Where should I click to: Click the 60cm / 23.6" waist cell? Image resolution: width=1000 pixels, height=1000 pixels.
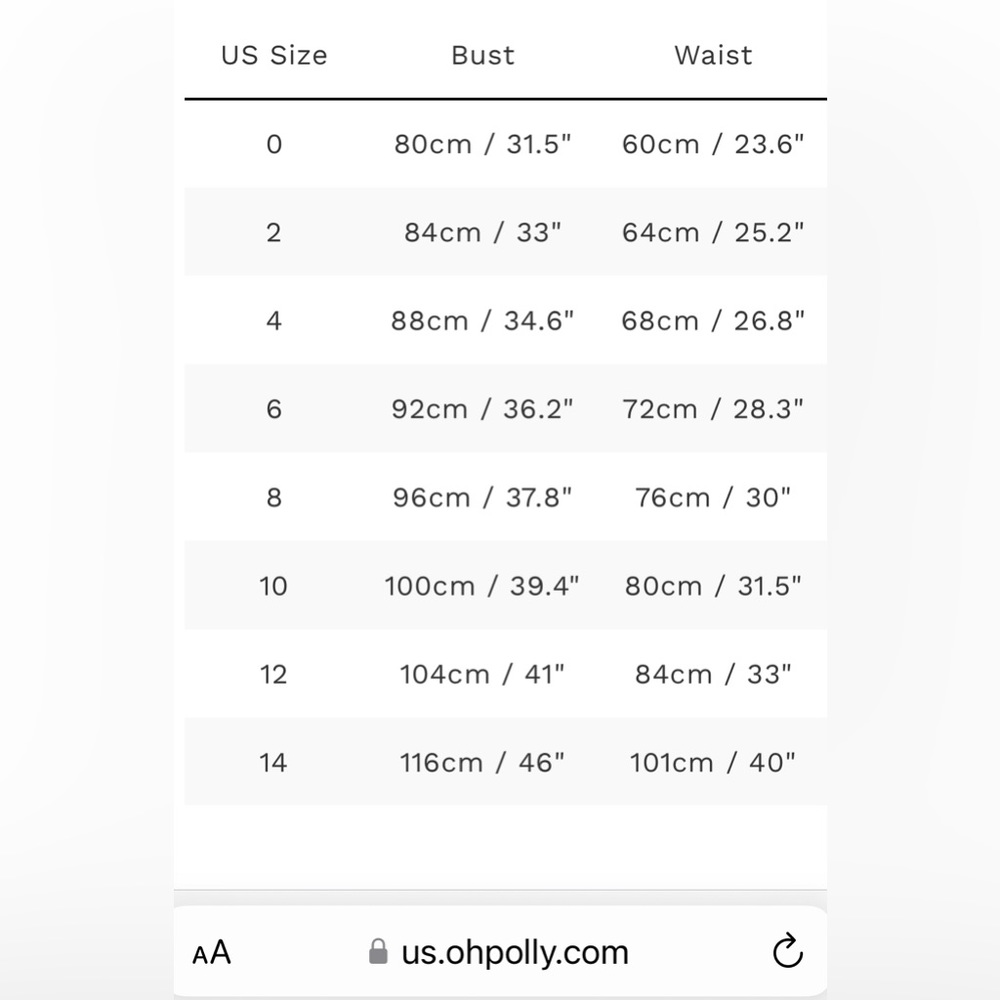713,144
